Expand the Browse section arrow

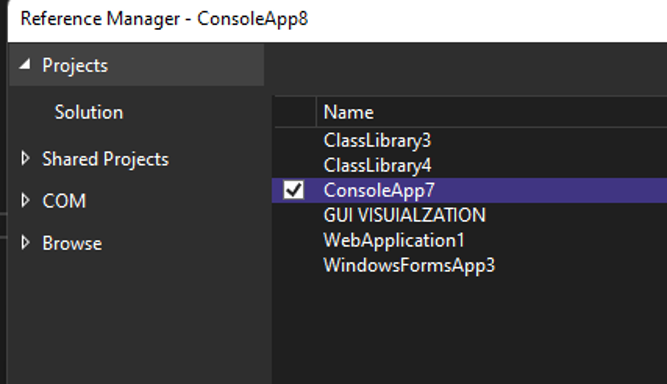pos(25,243)
